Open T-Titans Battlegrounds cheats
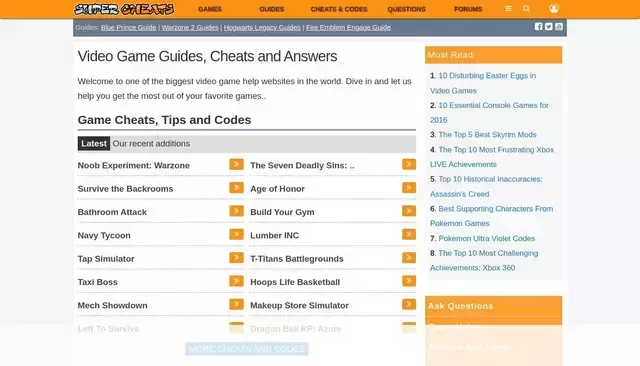 (x=297, y=259)
